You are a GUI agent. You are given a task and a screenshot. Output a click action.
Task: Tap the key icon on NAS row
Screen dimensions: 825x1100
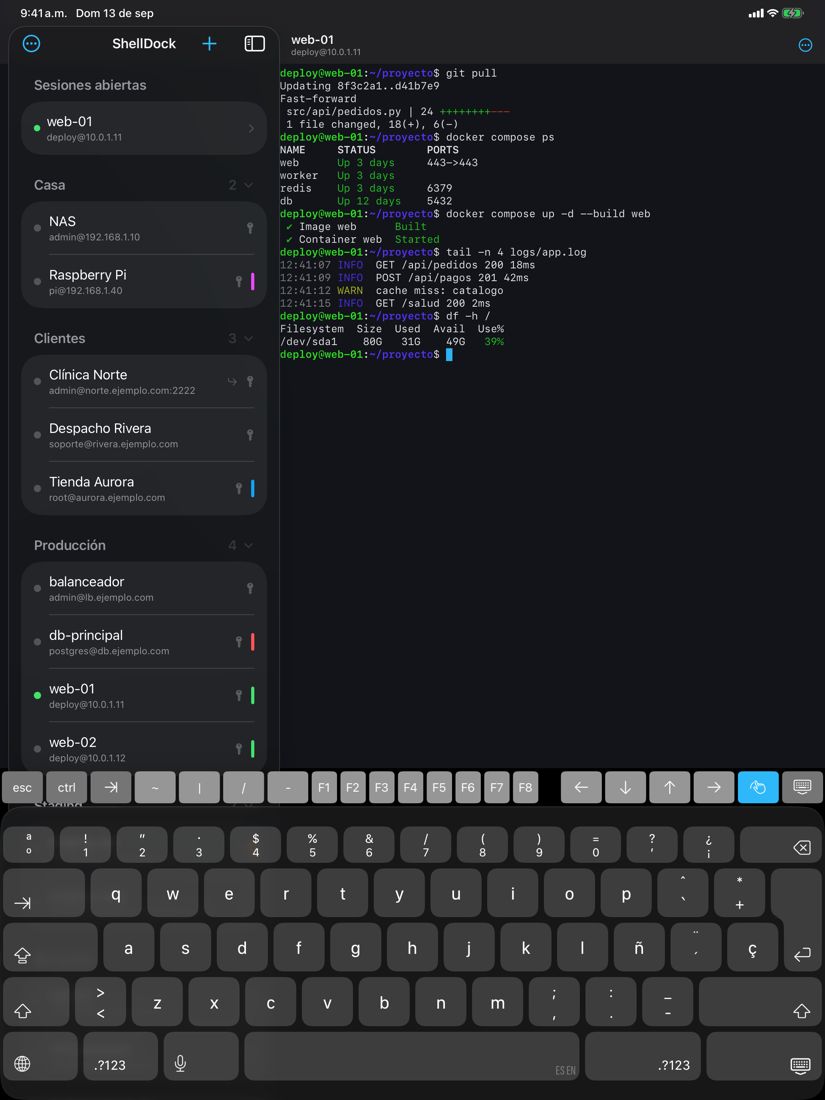pos(250,228)
